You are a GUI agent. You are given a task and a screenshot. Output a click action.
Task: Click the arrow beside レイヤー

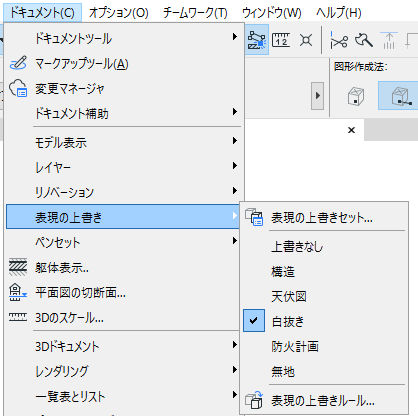tap(235, 166)
